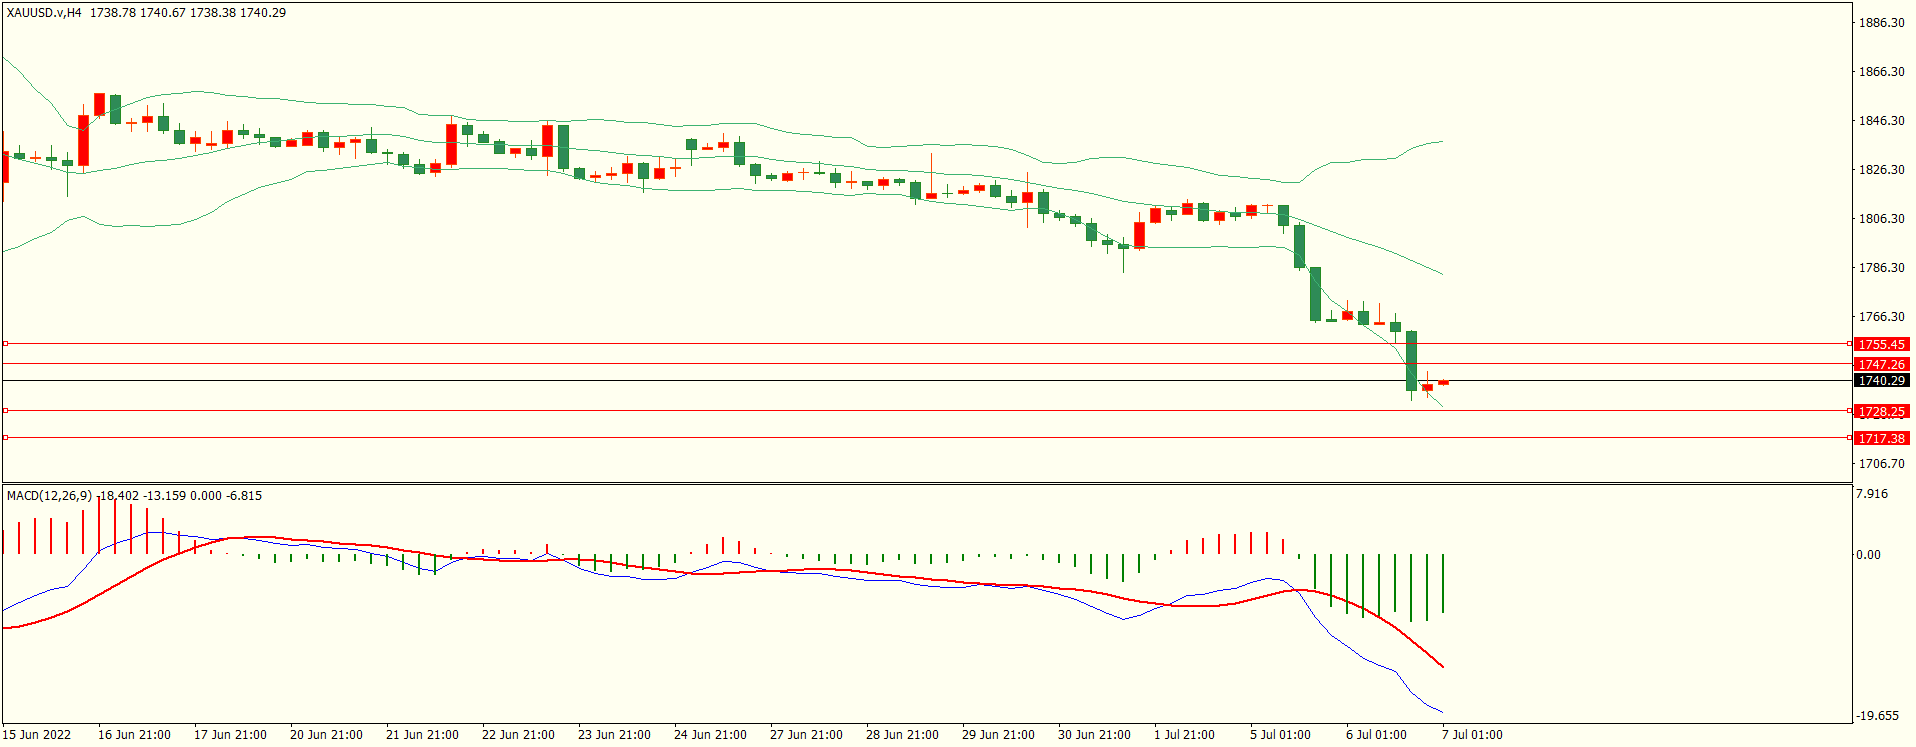This screenshot has height=747, width=1916.
Task: Click the 1846.30 price axis label
Action: (1881, 121)
